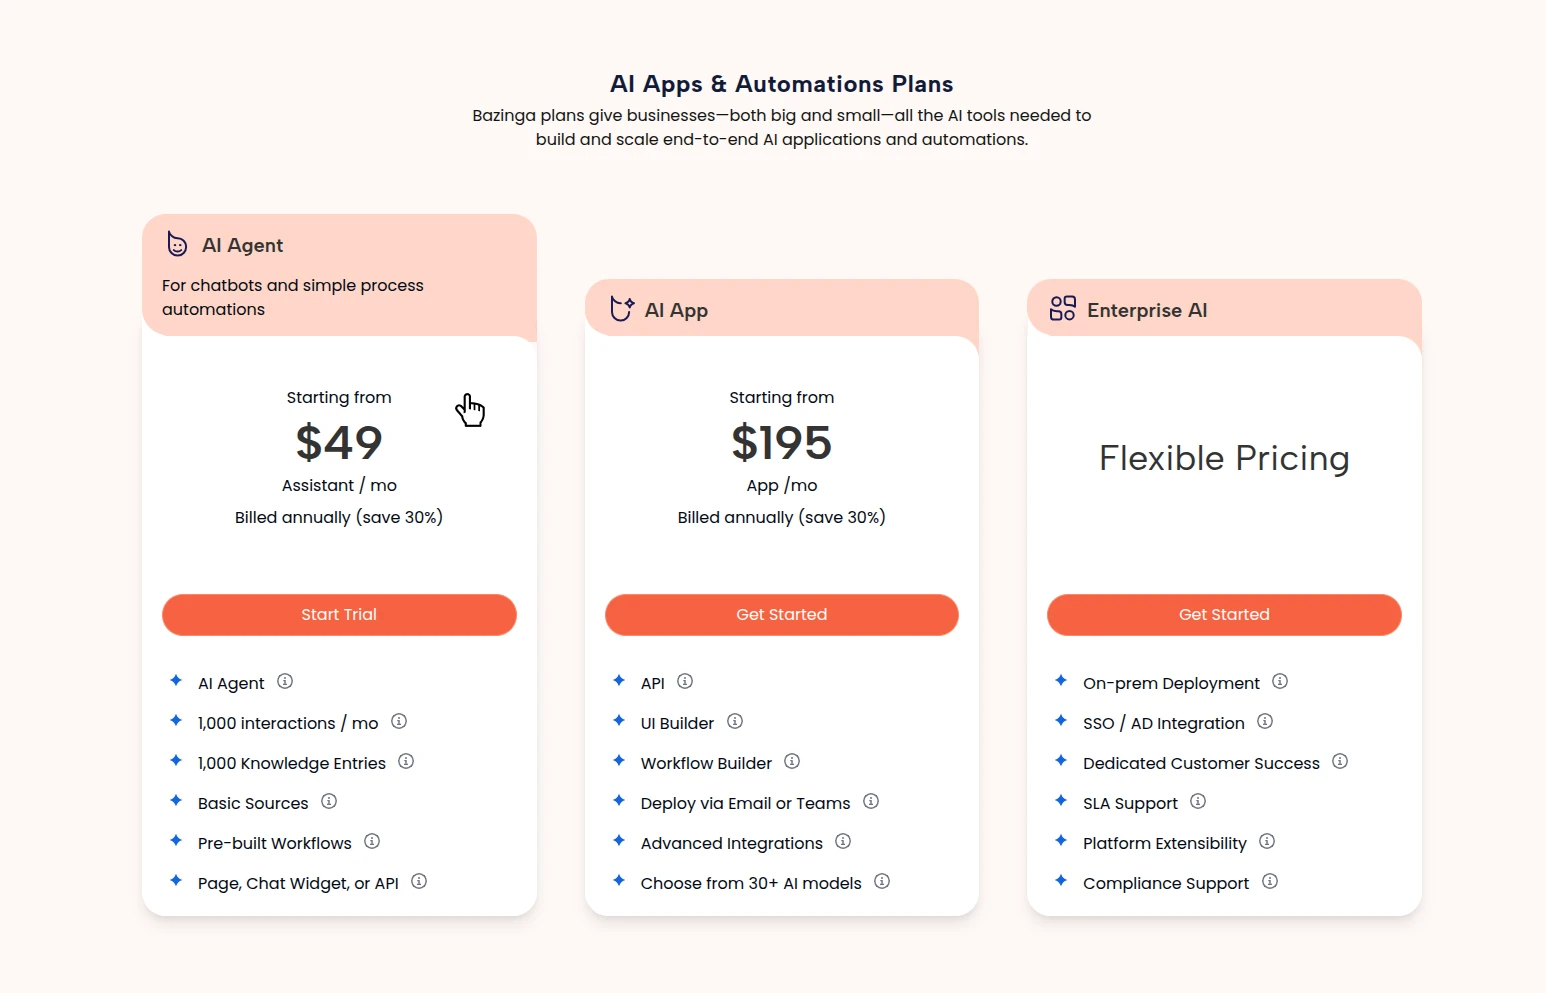This screenshot has width=1546, height=993.
Task: Open info for 1,000 Knowledge Entries
Action: (x=406, y=761)
